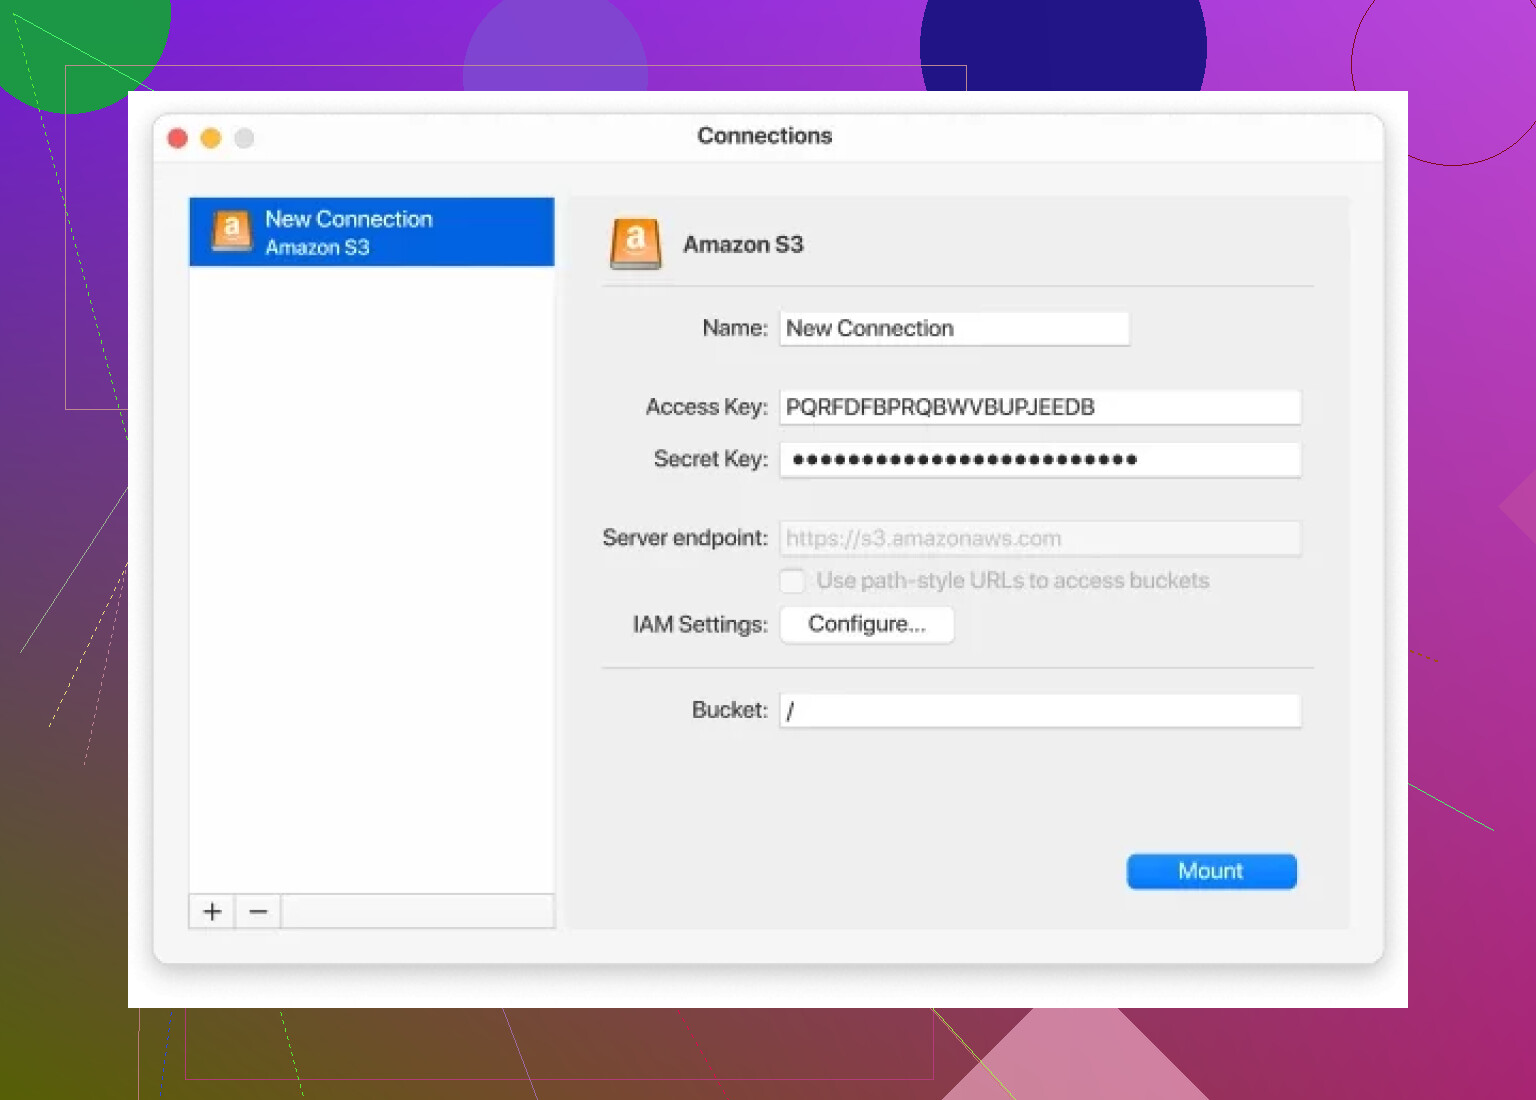Click the Secret Key label

(x=711, y=459)
